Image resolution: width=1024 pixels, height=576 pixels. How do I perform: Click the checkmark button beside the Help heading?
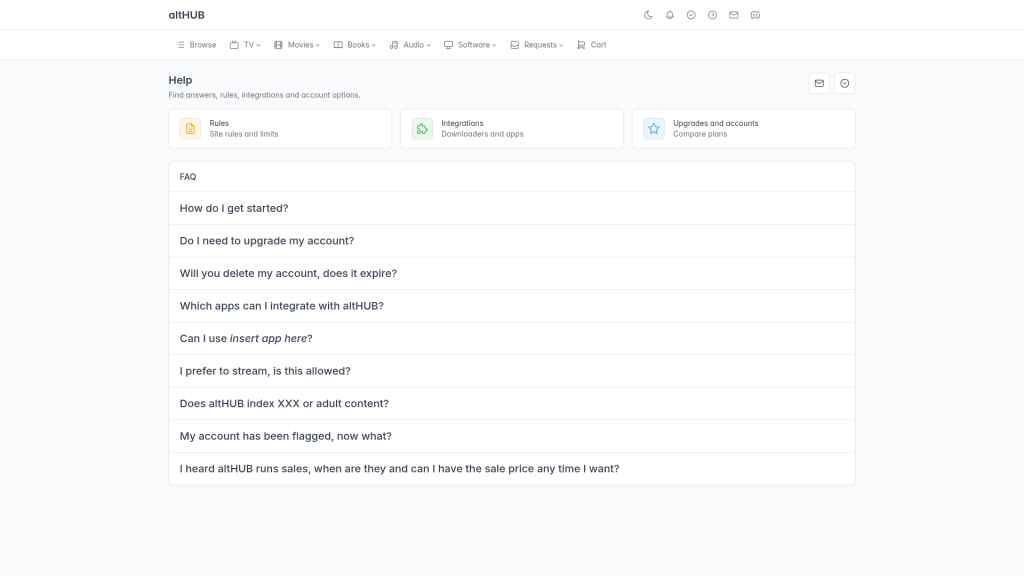pos(844,84)
